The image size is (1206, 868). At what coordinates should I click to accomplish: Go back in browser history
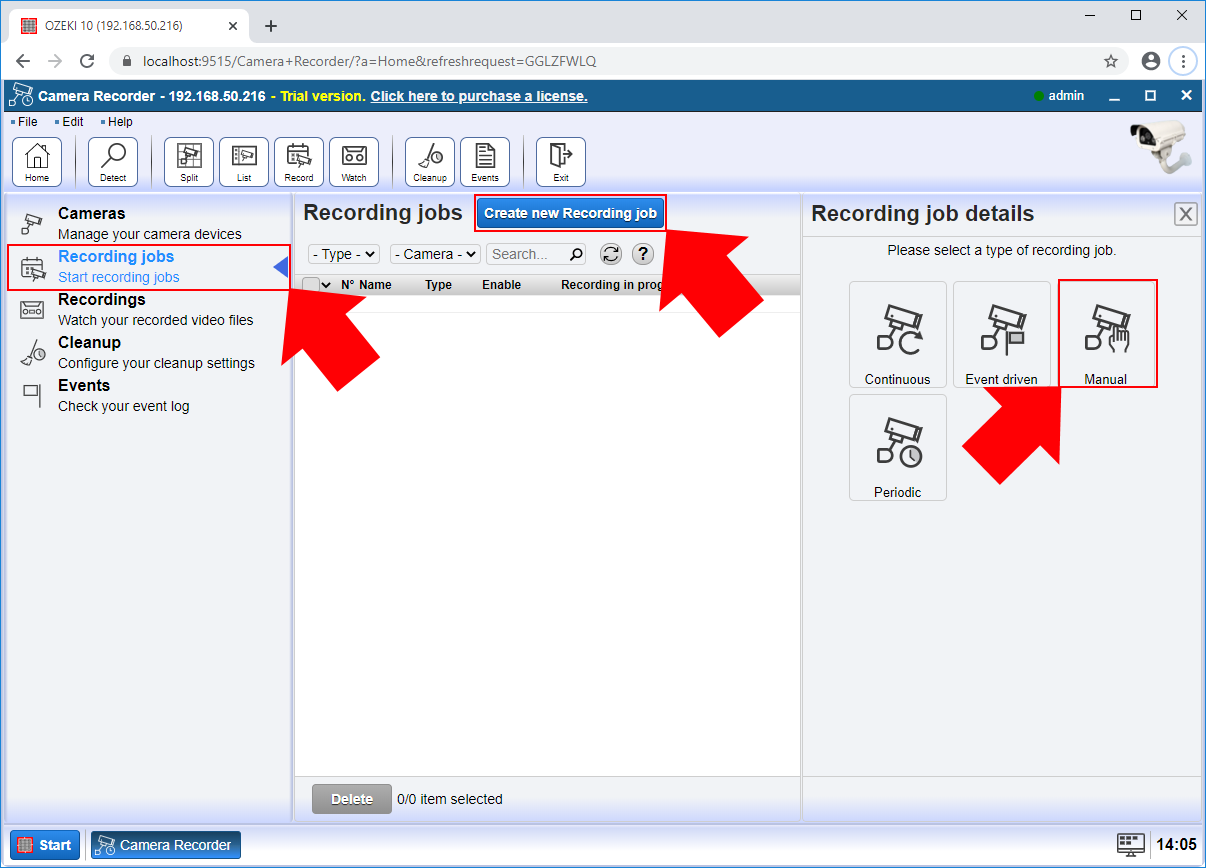coord(23,61)
